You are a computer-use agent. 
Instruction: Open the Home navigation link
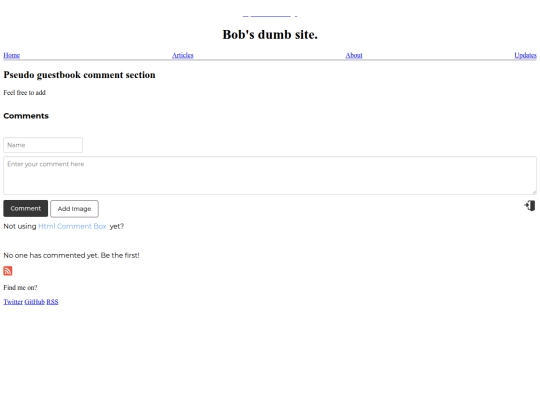tap(11, 55)
